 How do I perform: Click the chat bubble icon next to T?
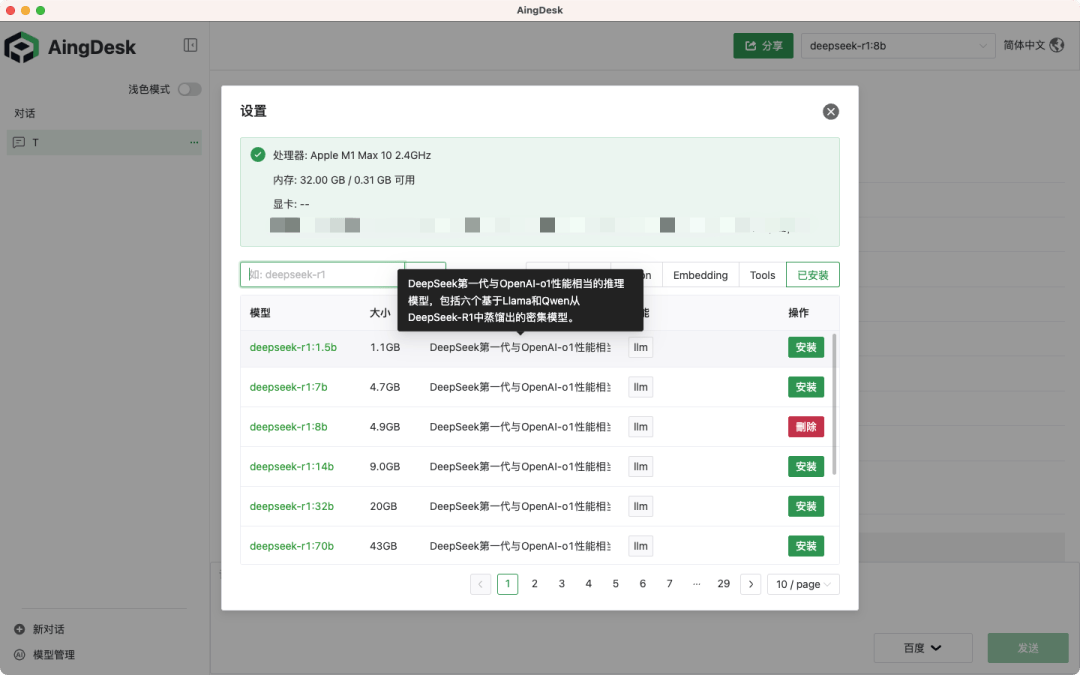pos(19,142)
